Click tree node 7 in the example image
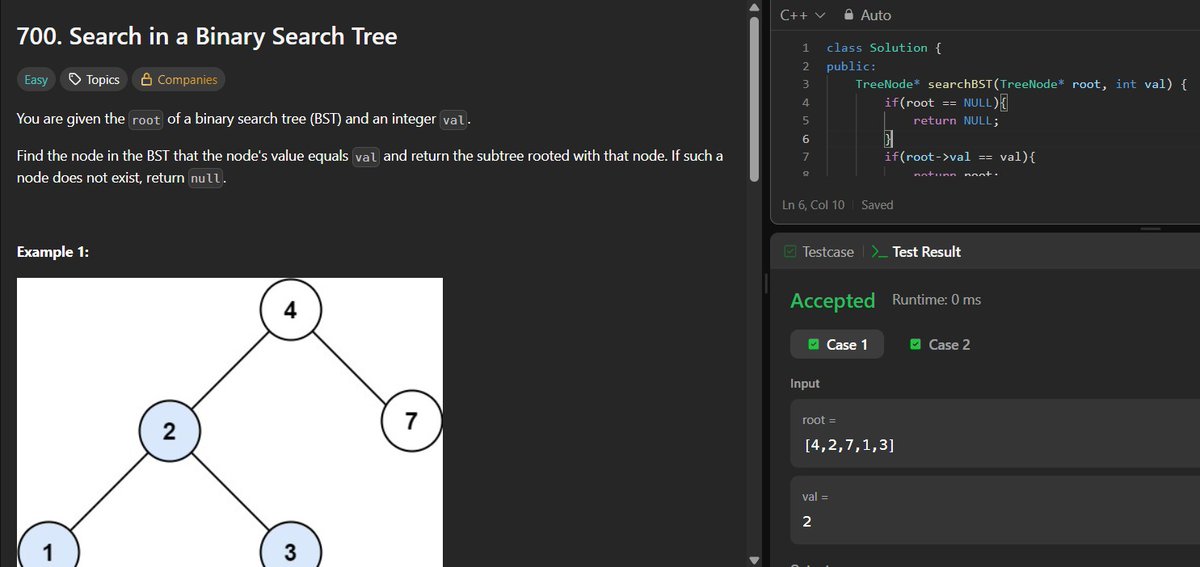The width and height of the screenshot is (1200, 567). click(x=411, y=421)
